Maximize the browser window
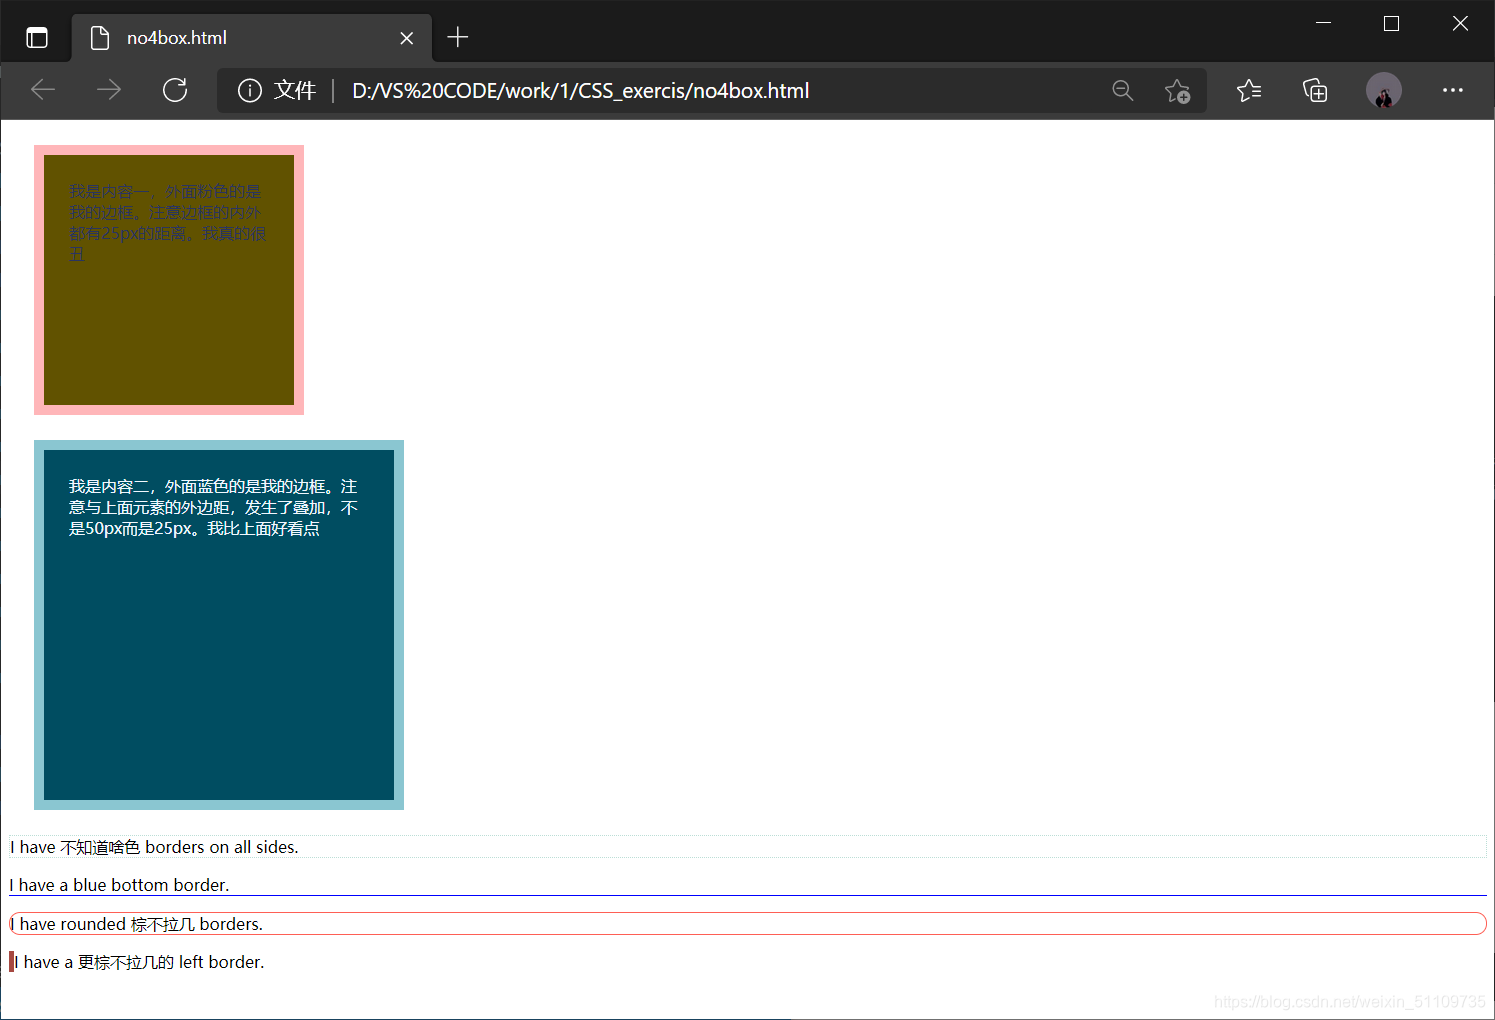 (1391, 23)
